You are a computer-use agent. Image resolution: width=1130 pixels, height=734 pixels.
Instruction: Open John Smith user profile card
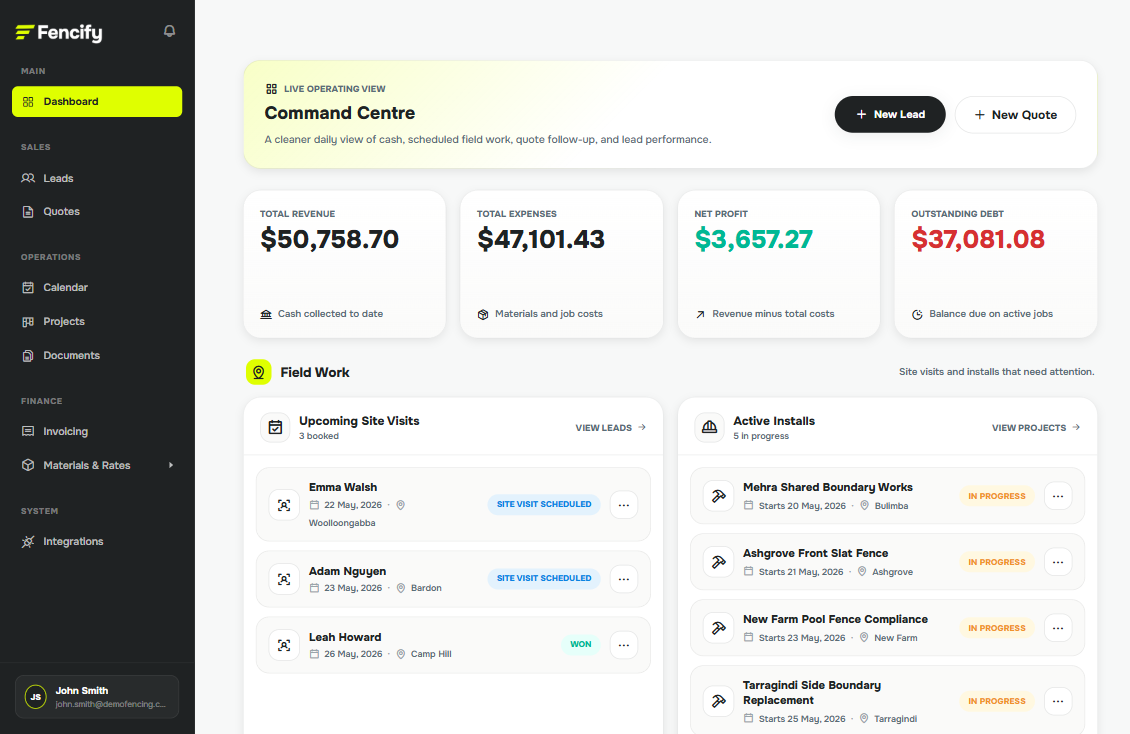coord(97,697)
